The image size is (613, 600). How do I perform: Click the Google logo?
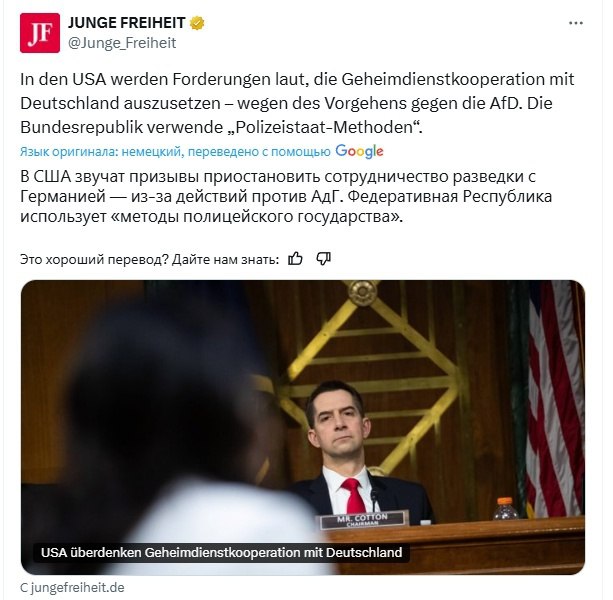[x=359, y=152]
